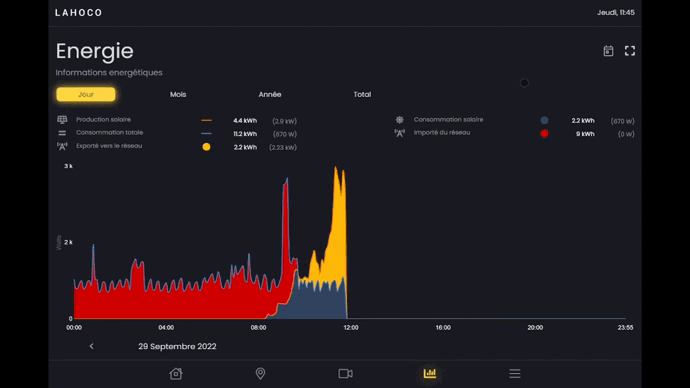This screenshot has height=388, width=690.
Task: Click the orange Production solaire line swatch
Action: pos(206,120)
